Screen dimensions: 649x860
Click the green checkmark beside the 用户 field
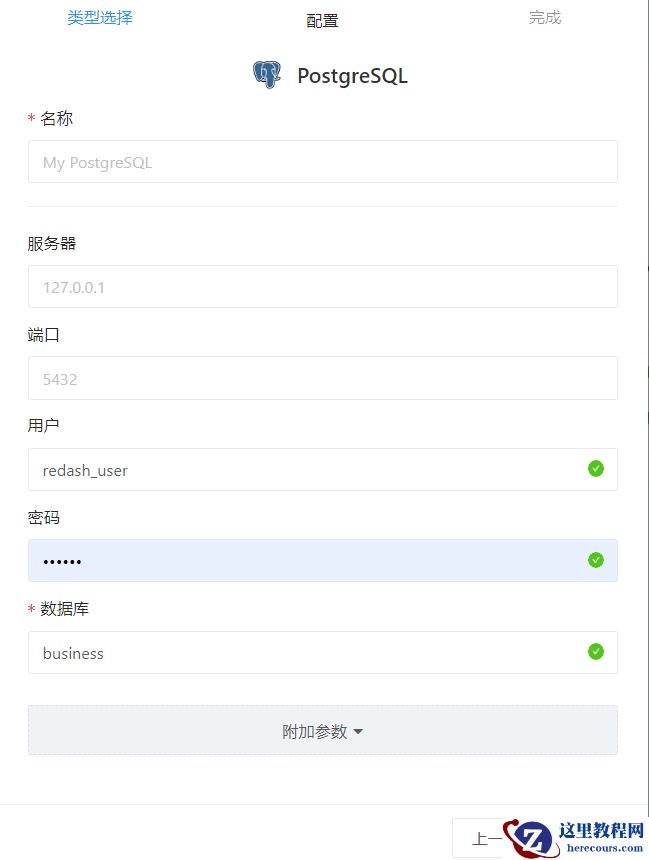tap(596, 468)
